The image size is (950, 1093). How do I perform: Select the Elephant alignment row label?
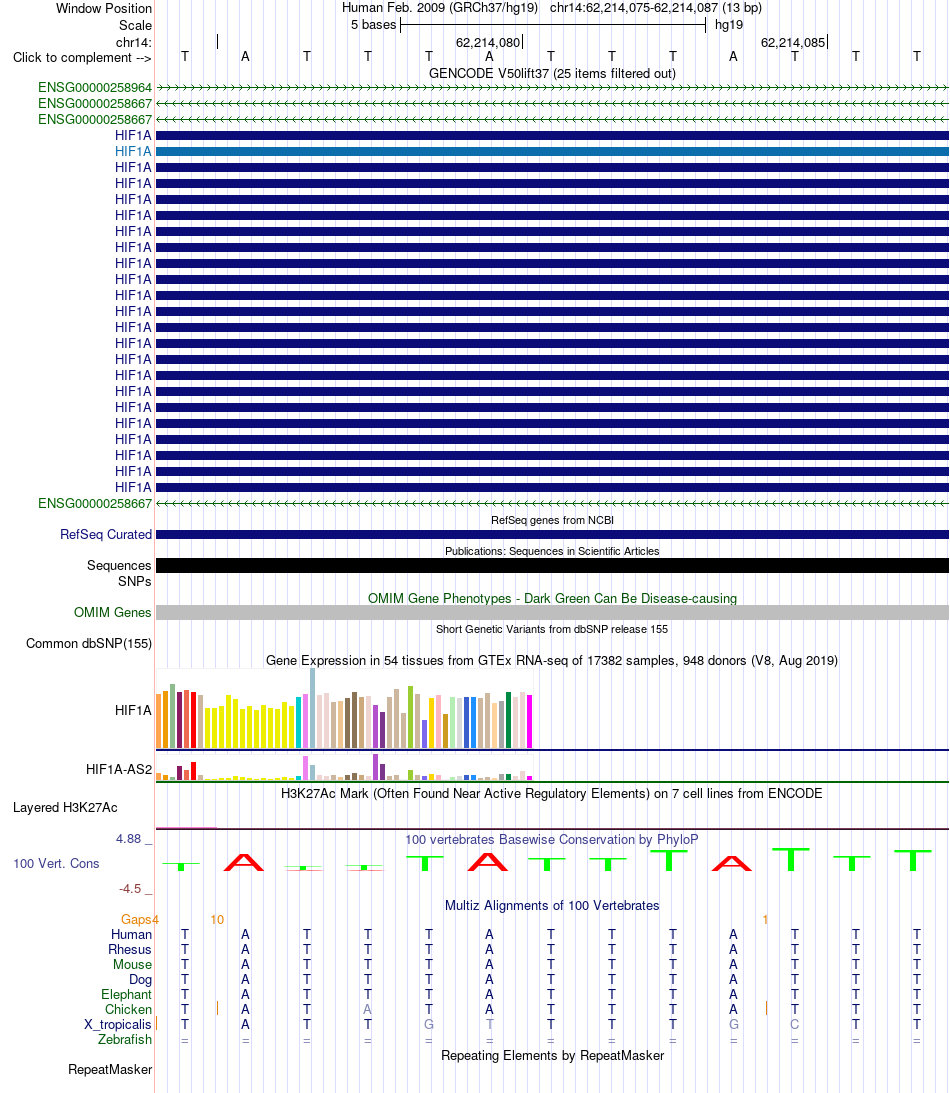pos(126,994)
